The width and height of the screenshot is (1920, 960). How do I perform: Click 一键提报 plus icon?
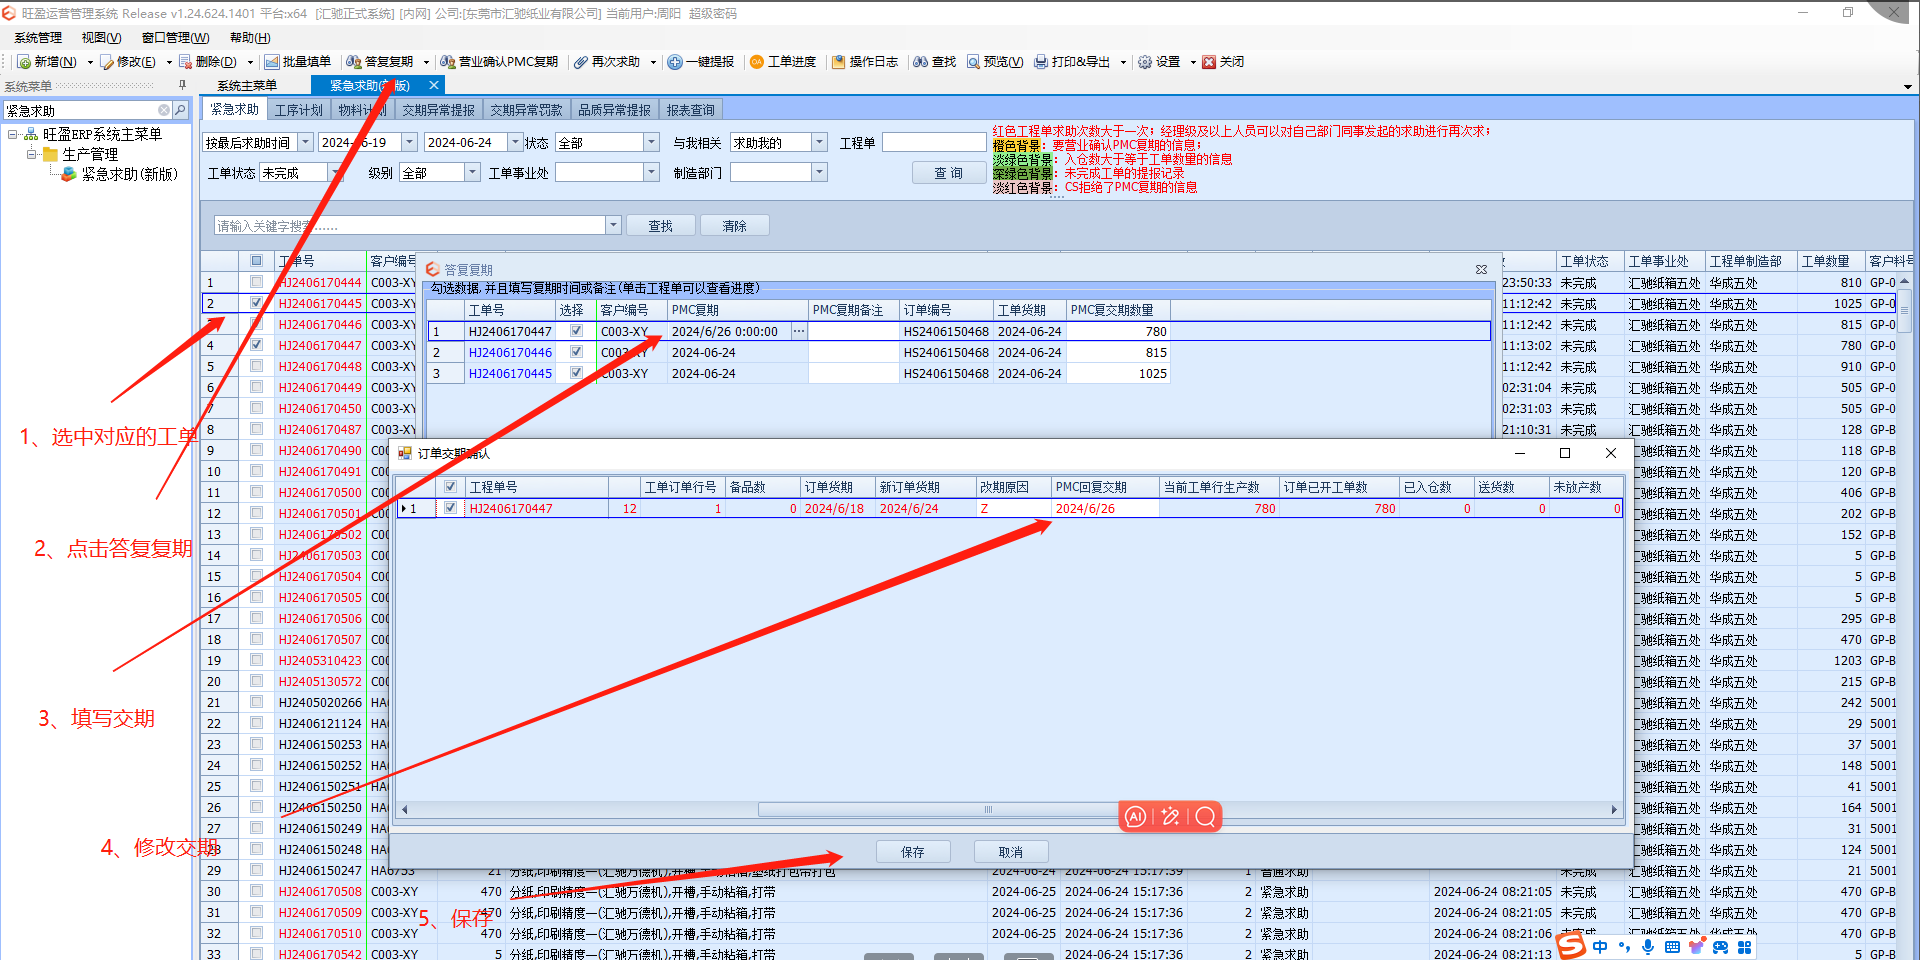coord(675,62)
